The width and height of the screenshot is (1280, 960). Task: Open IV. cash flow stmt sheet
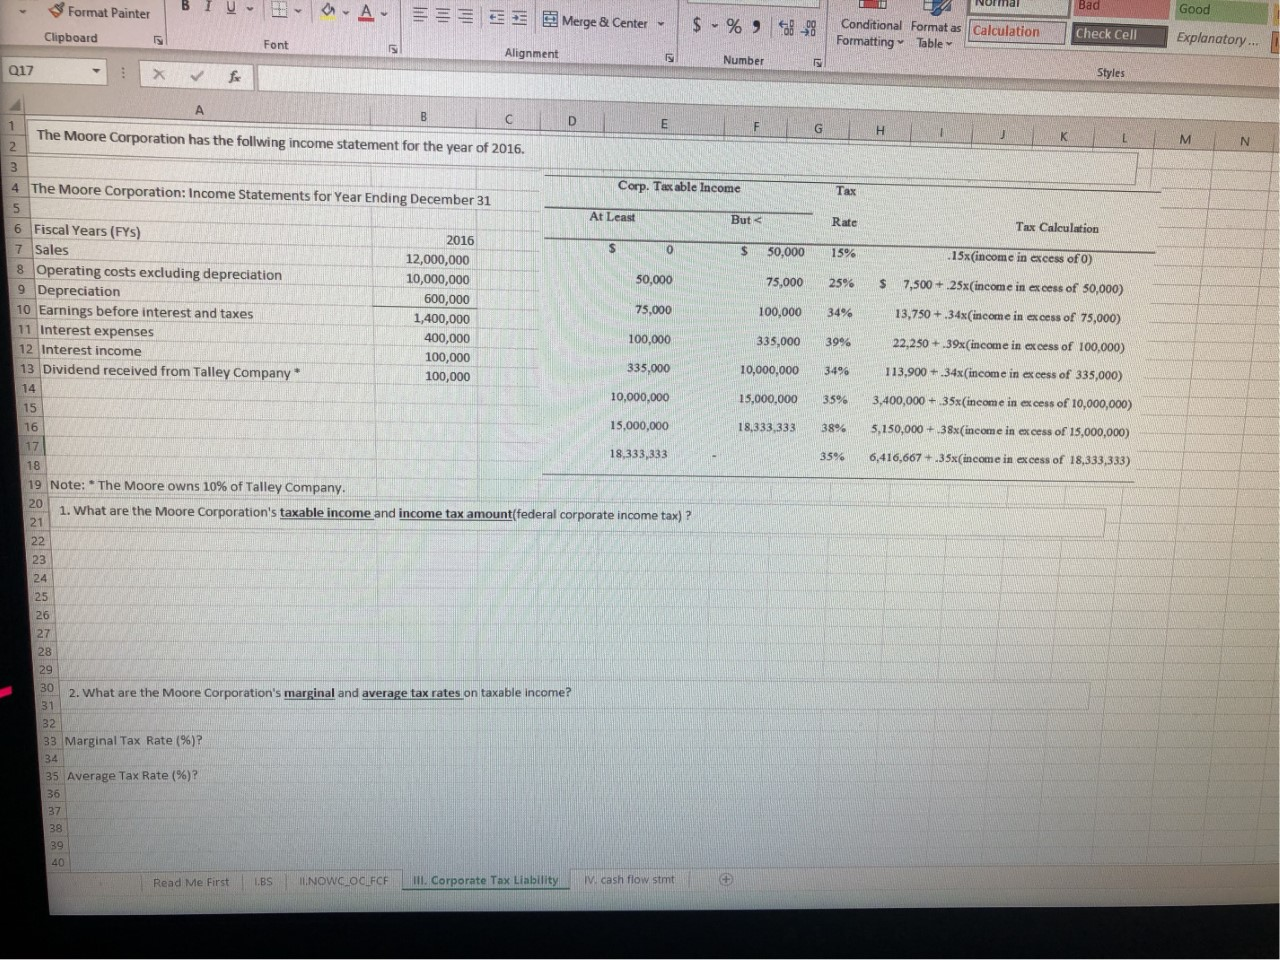point(629,880)
